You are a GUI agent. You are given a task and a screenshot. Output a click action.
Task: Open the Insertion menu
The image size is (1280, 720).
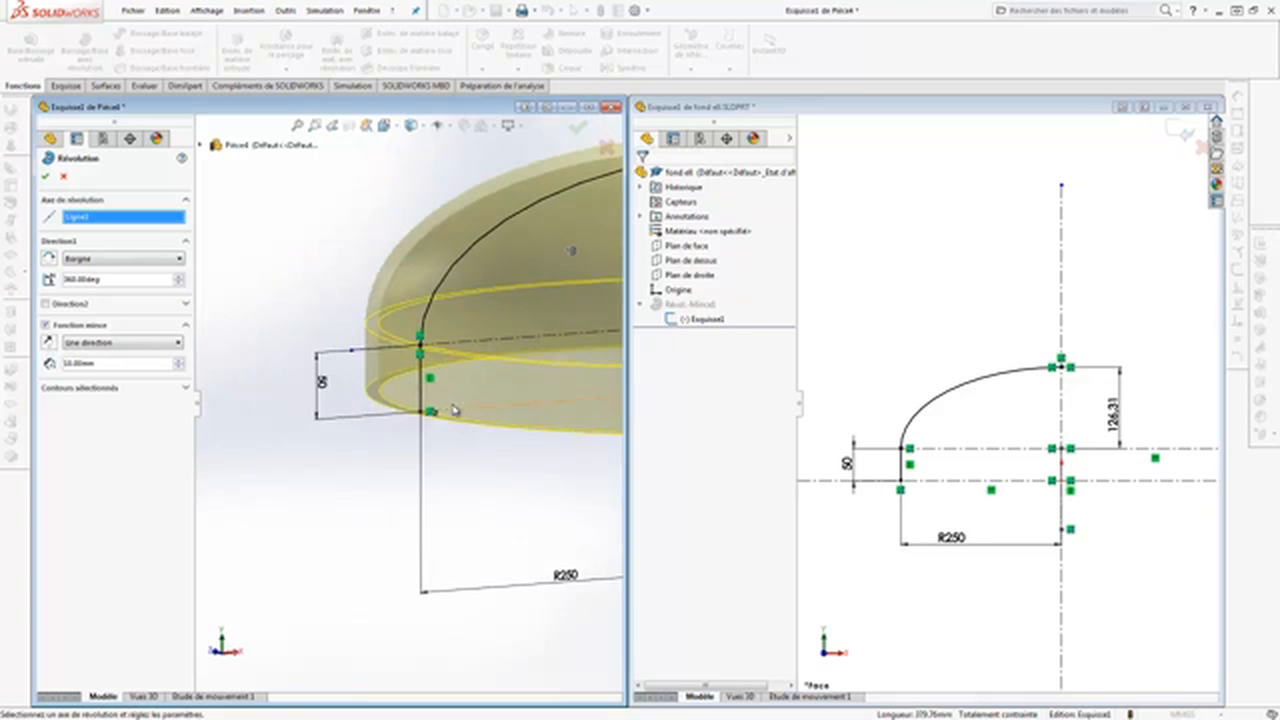pos(248,11)
